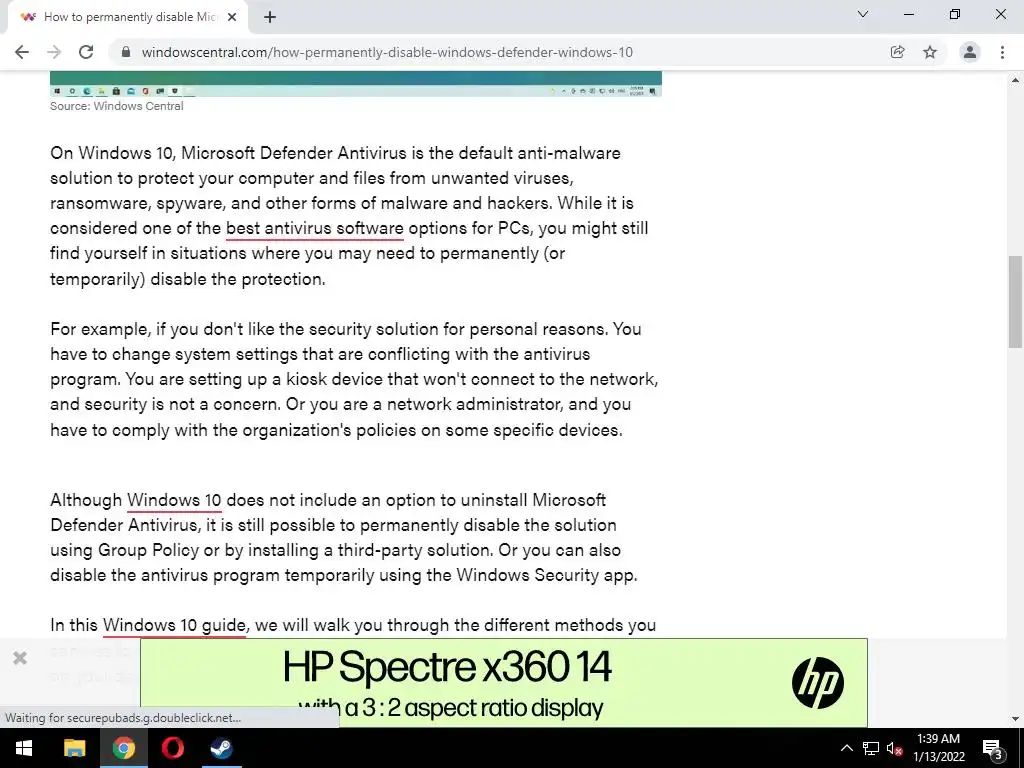Click the page's vertical scrollbar thumb
1024x768 pixels.
click(1015, 302)
